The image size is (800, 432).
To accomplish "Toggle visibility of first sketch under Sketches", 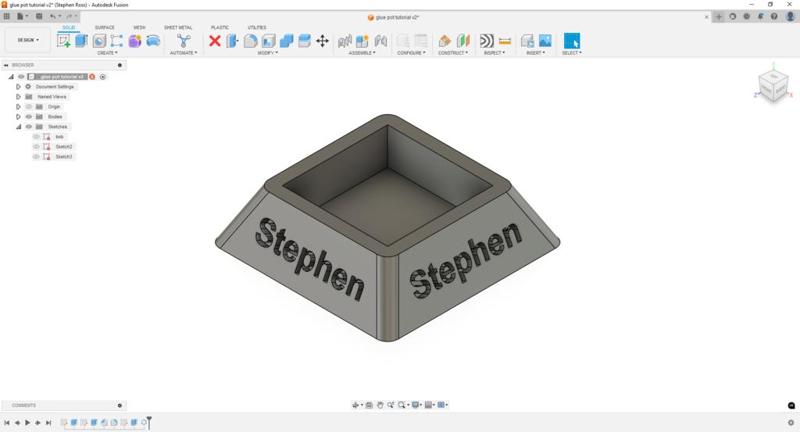I will [x=36, y=137].
